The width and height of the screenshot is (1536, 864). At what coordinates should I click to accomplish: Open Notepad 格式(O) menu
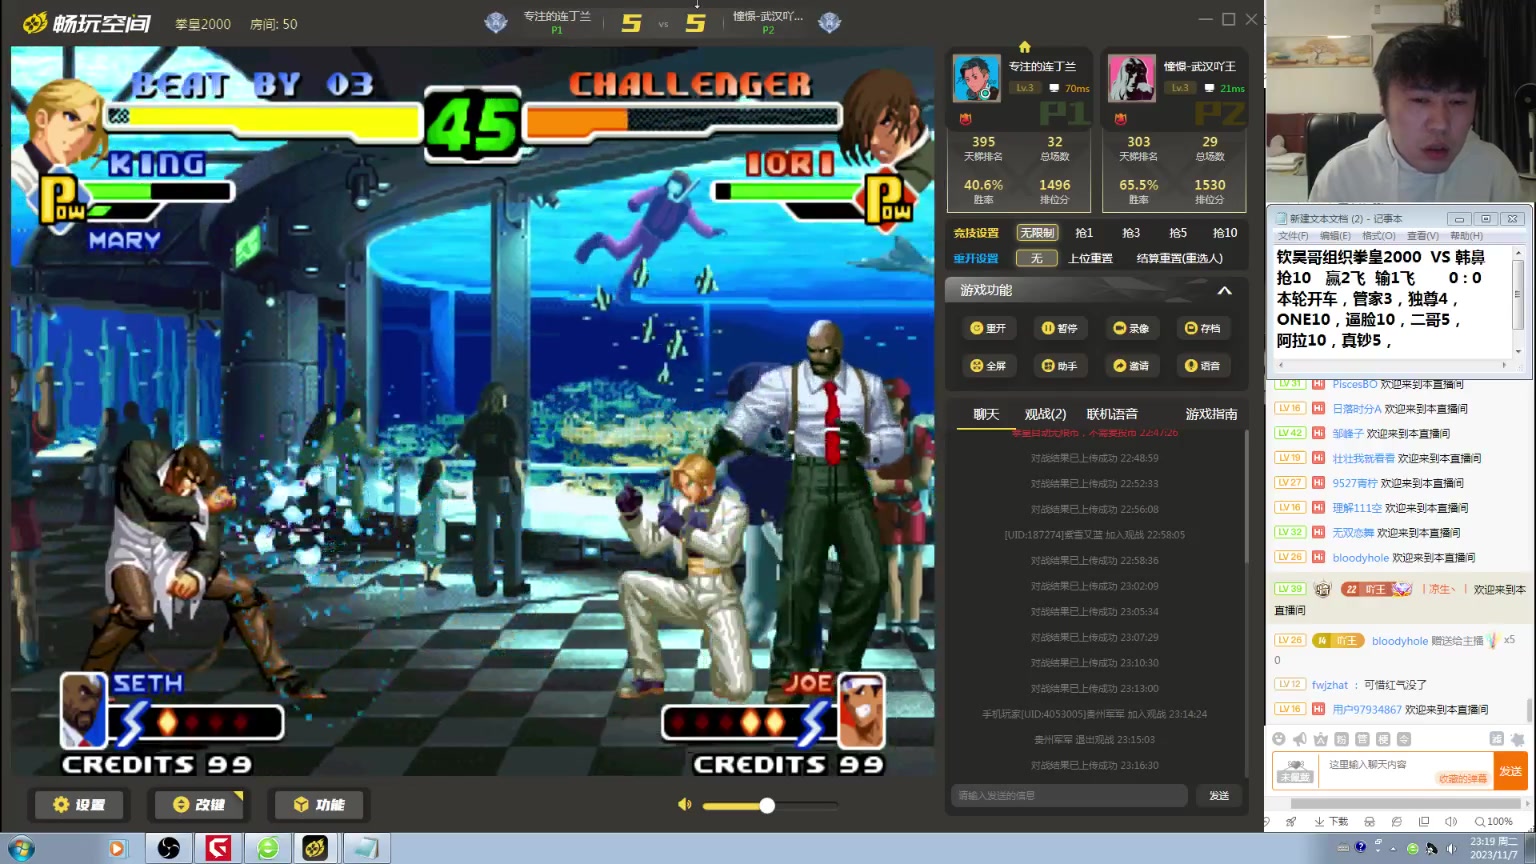click(1378, 236)
